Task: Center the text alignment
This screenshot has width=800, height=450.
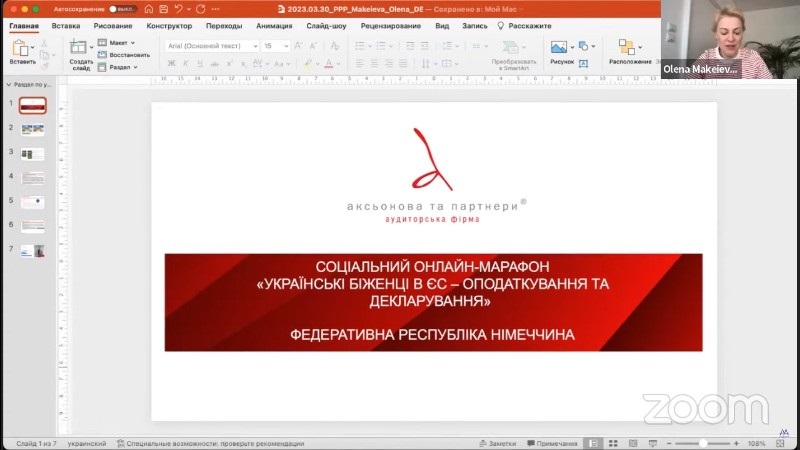Action: (374, 64)
